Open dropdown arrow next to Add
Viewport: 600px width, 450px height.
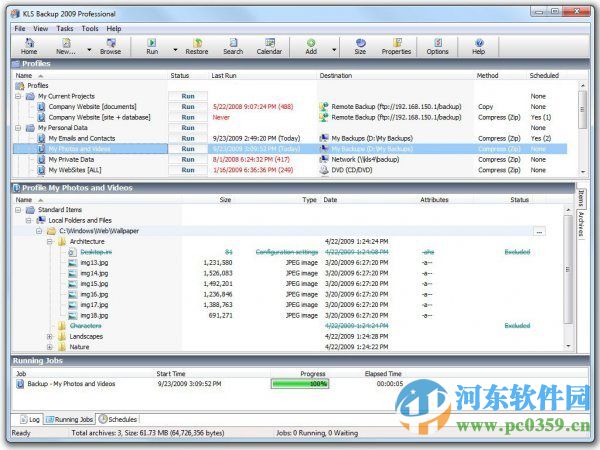tap(334, 50)
